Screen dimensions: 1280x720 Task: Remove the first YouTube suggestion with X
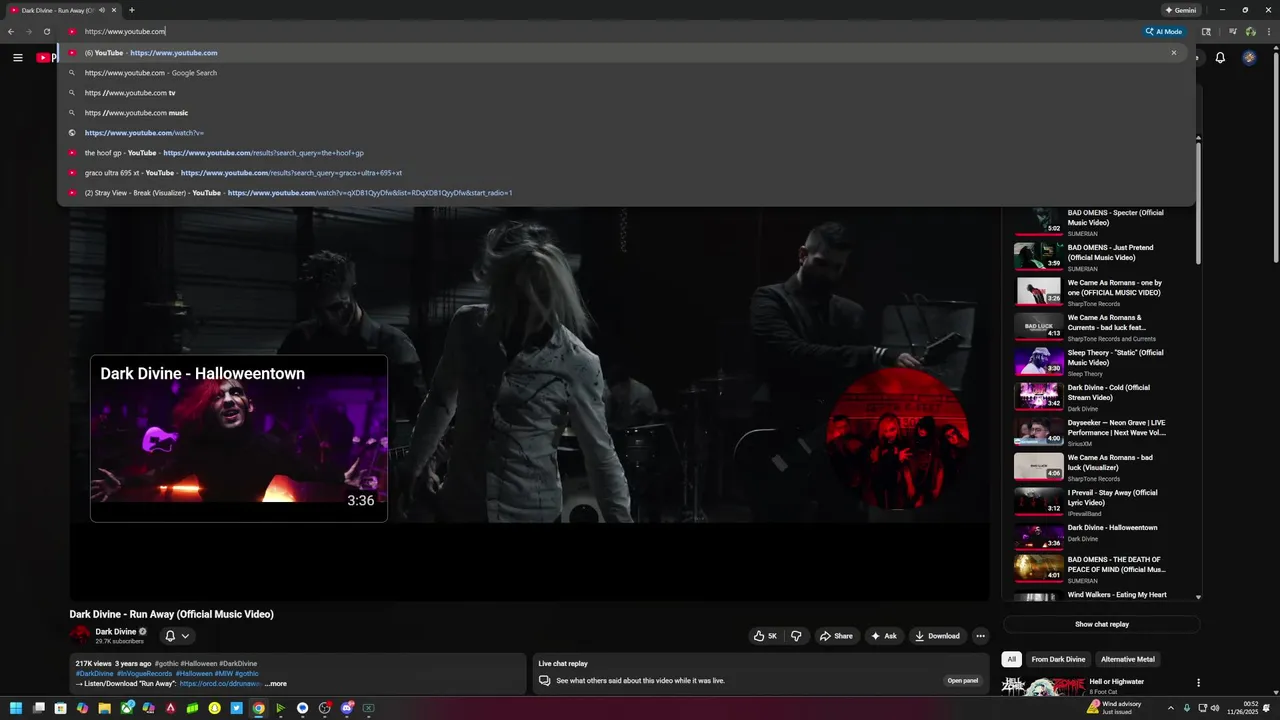1174,52
